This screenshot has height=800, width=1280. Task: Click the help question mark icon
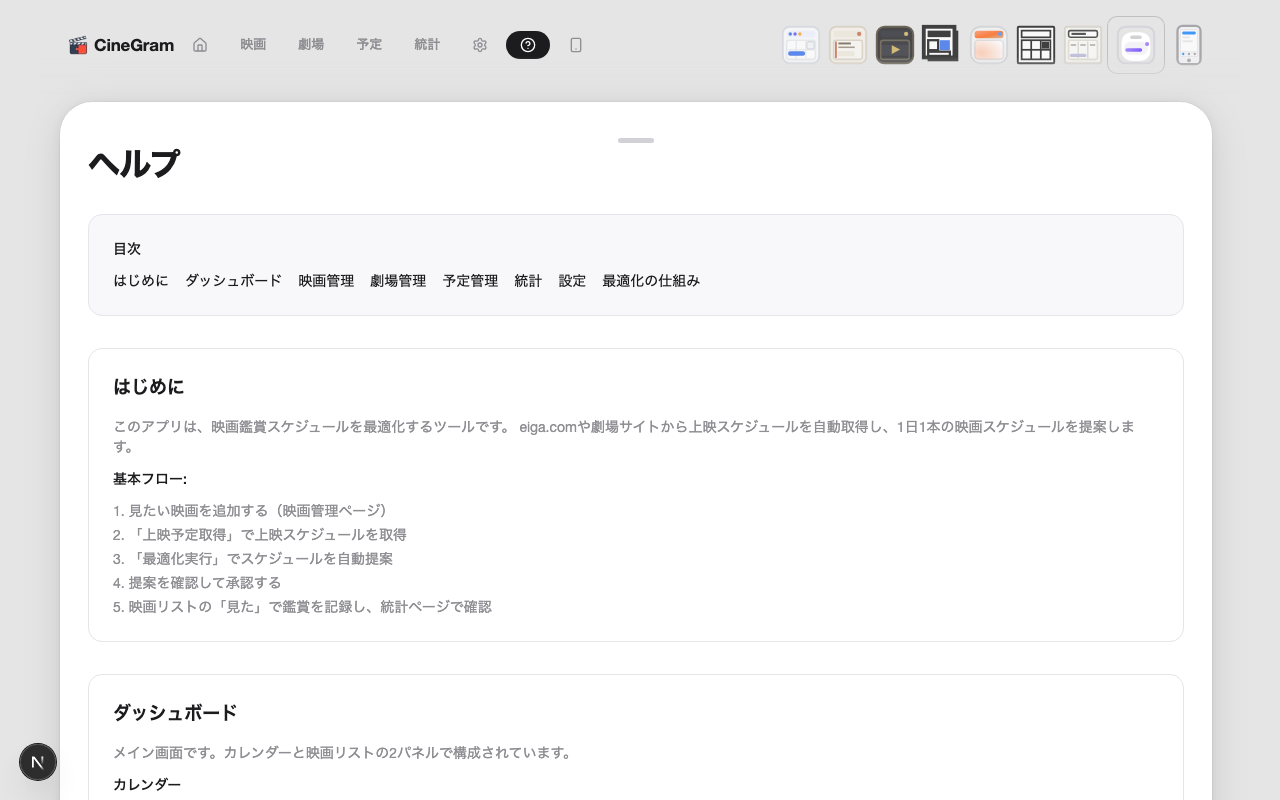click(x=528, y=45)
